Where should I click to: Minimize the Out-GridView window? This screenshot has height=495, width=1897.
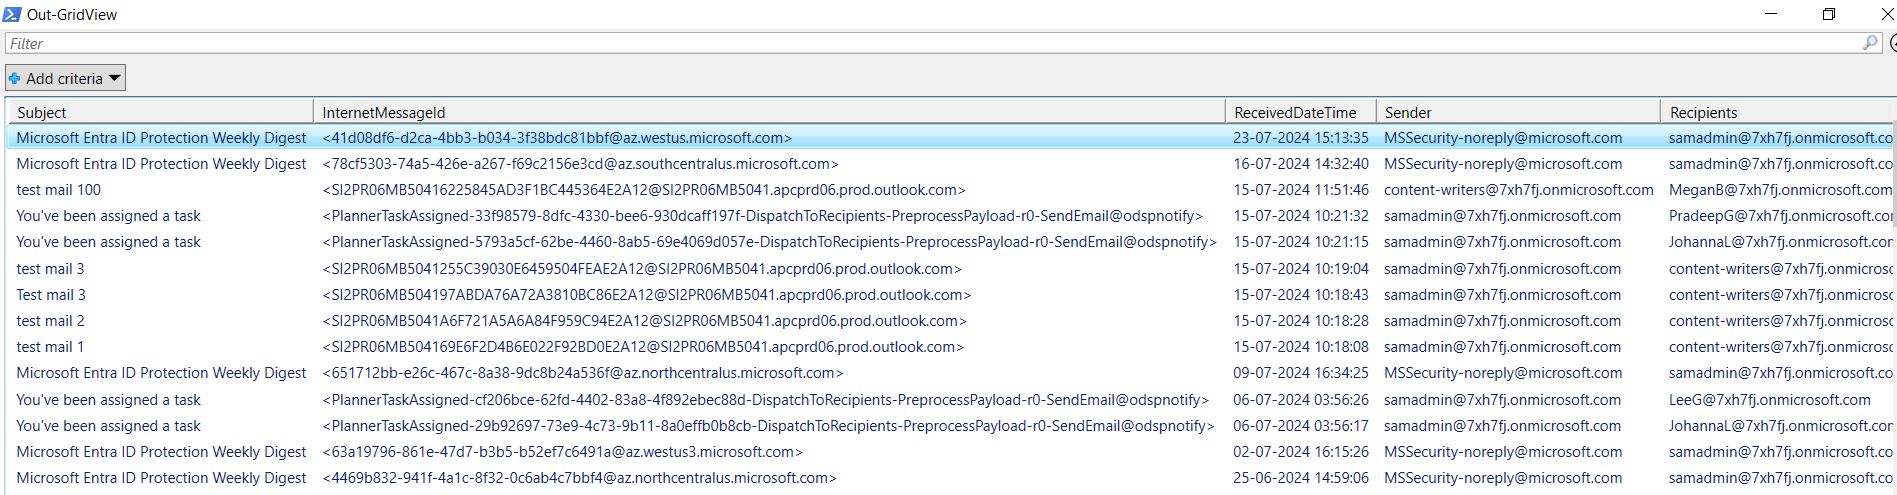point(1772,14)
